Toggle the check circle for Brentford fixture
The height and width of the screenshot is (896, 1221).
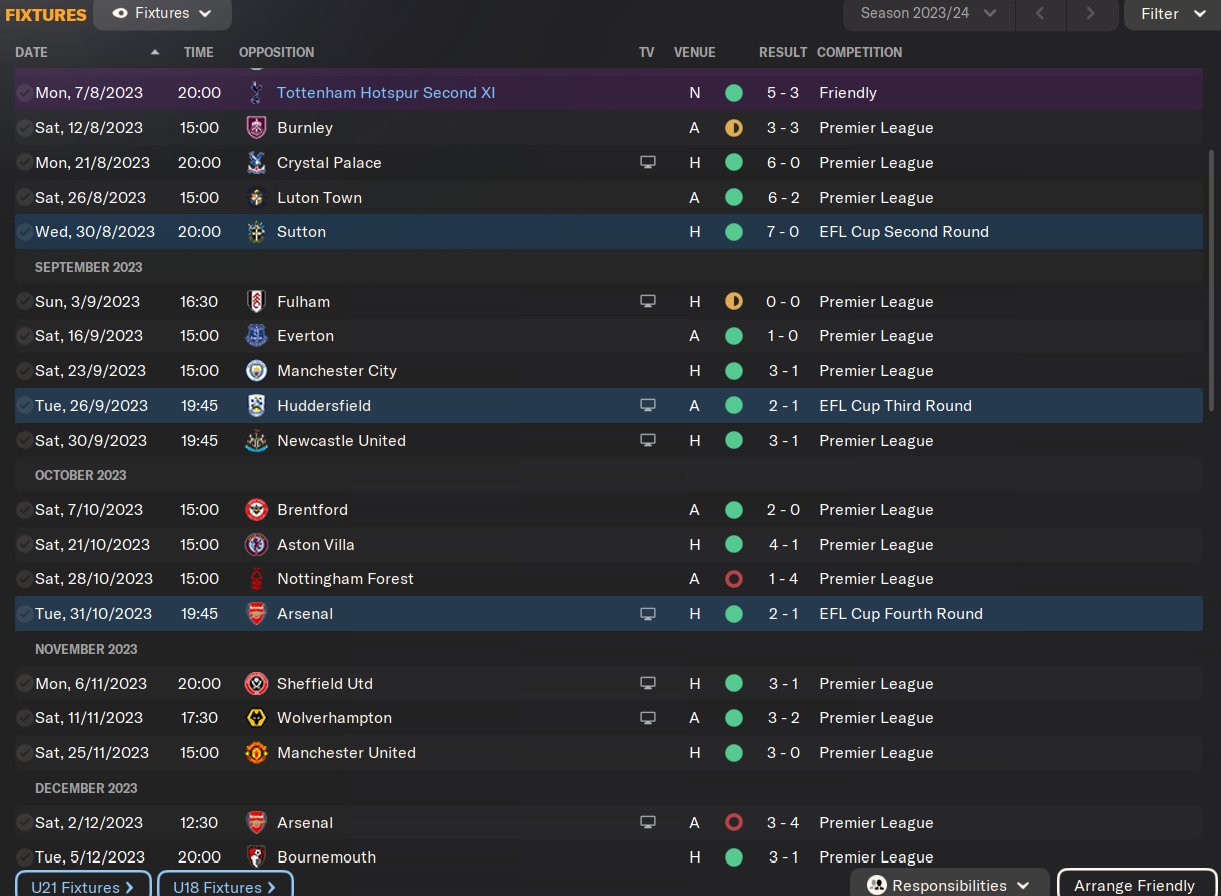[24, 510]
